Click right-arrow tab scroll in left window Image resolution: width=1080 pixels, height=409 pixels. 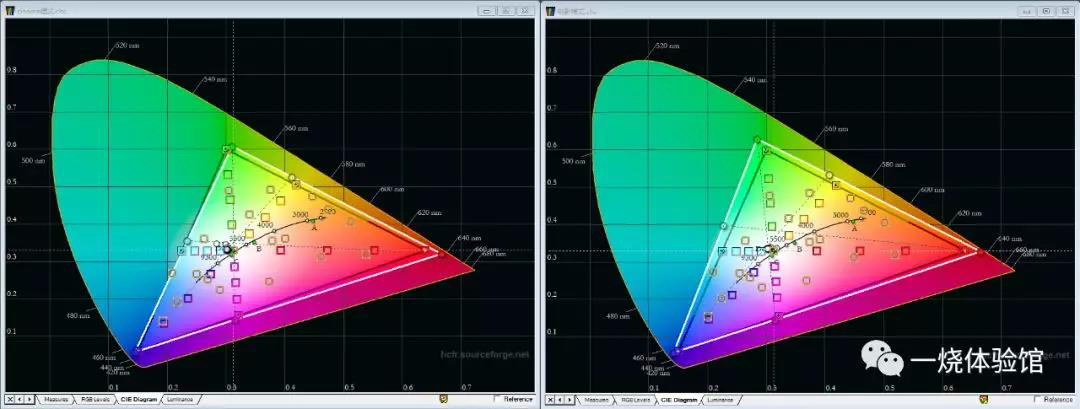30,399
